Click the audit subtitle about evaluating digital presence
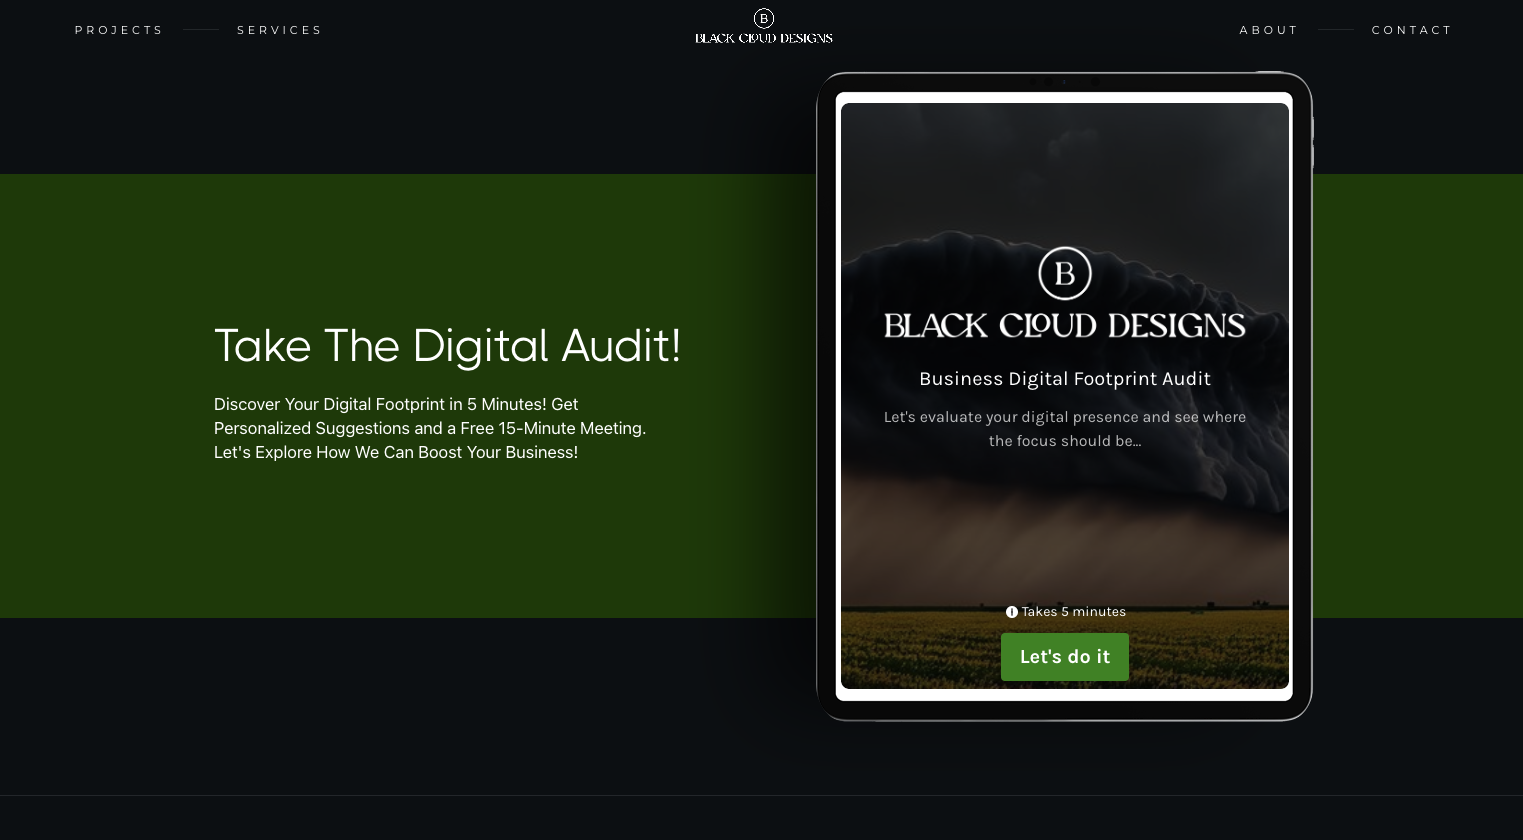 pyautogui.click(x=1065, y=429)
